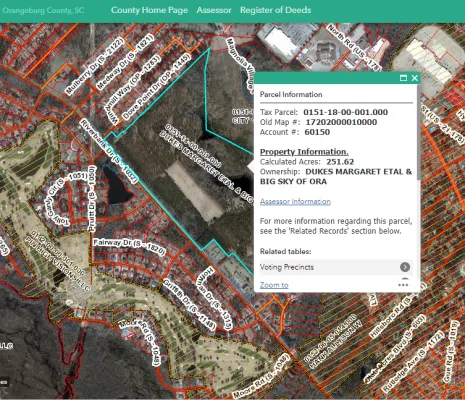Click the Fairway Dr (S-1820) map label
Viewport: 465px width, 400px height.
point(129,247)
